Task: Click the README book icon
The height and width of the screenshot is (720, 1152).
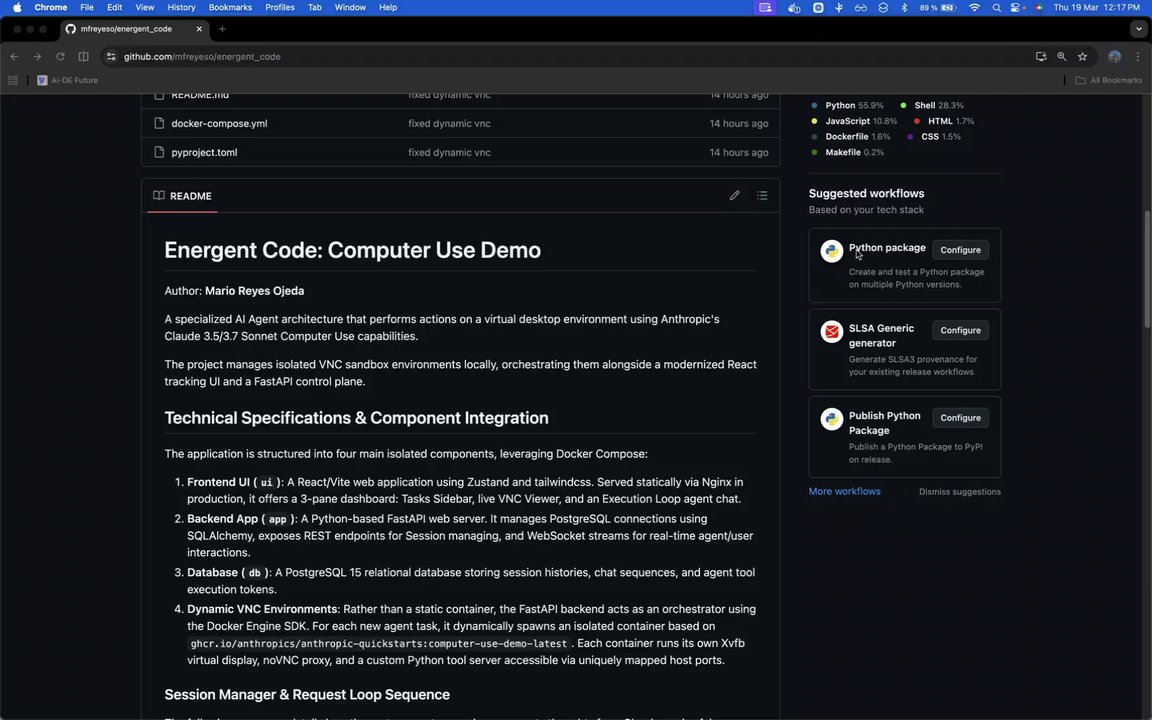Action: (x=159, y=195)
